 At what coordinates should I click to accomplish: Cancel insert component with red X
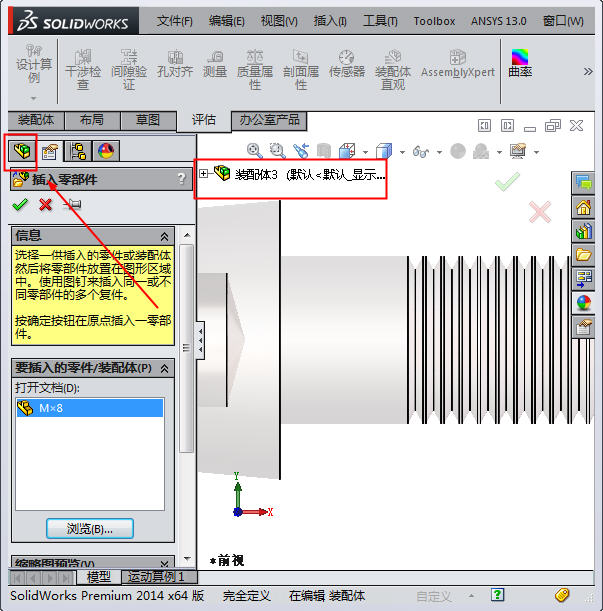45,205
